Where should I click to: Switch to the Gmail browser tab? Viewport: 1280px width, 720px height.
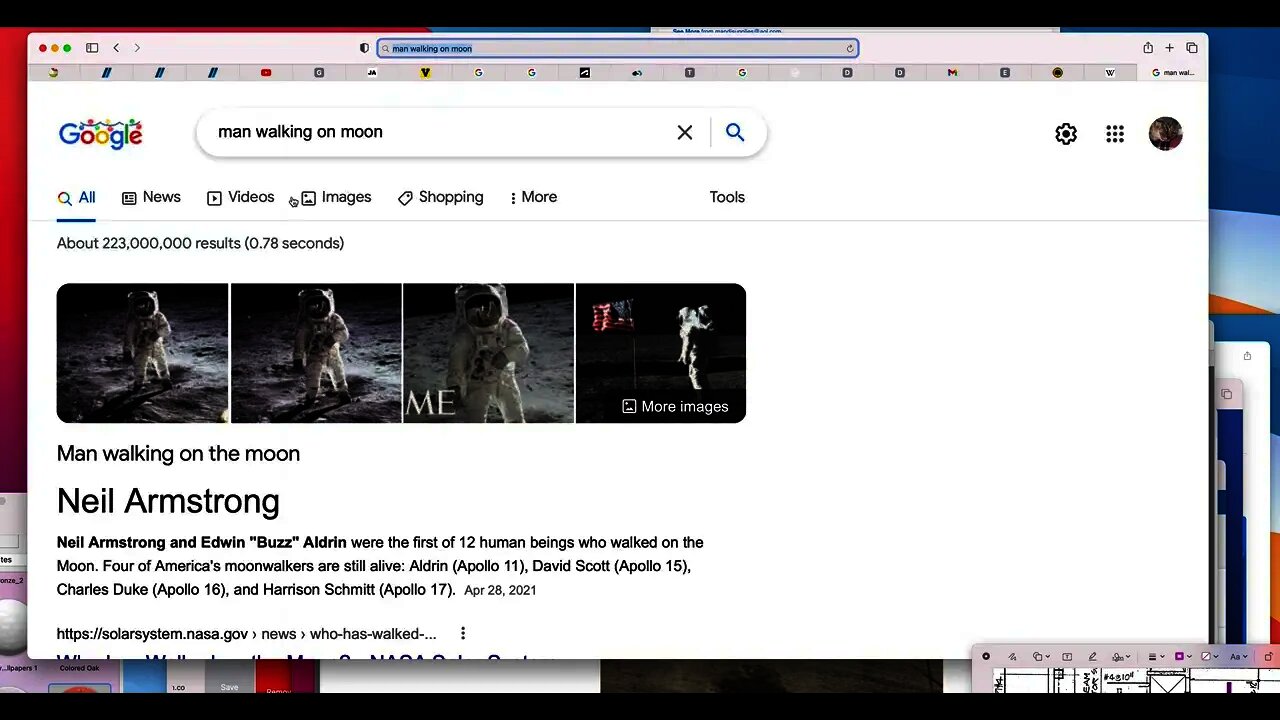952,73
